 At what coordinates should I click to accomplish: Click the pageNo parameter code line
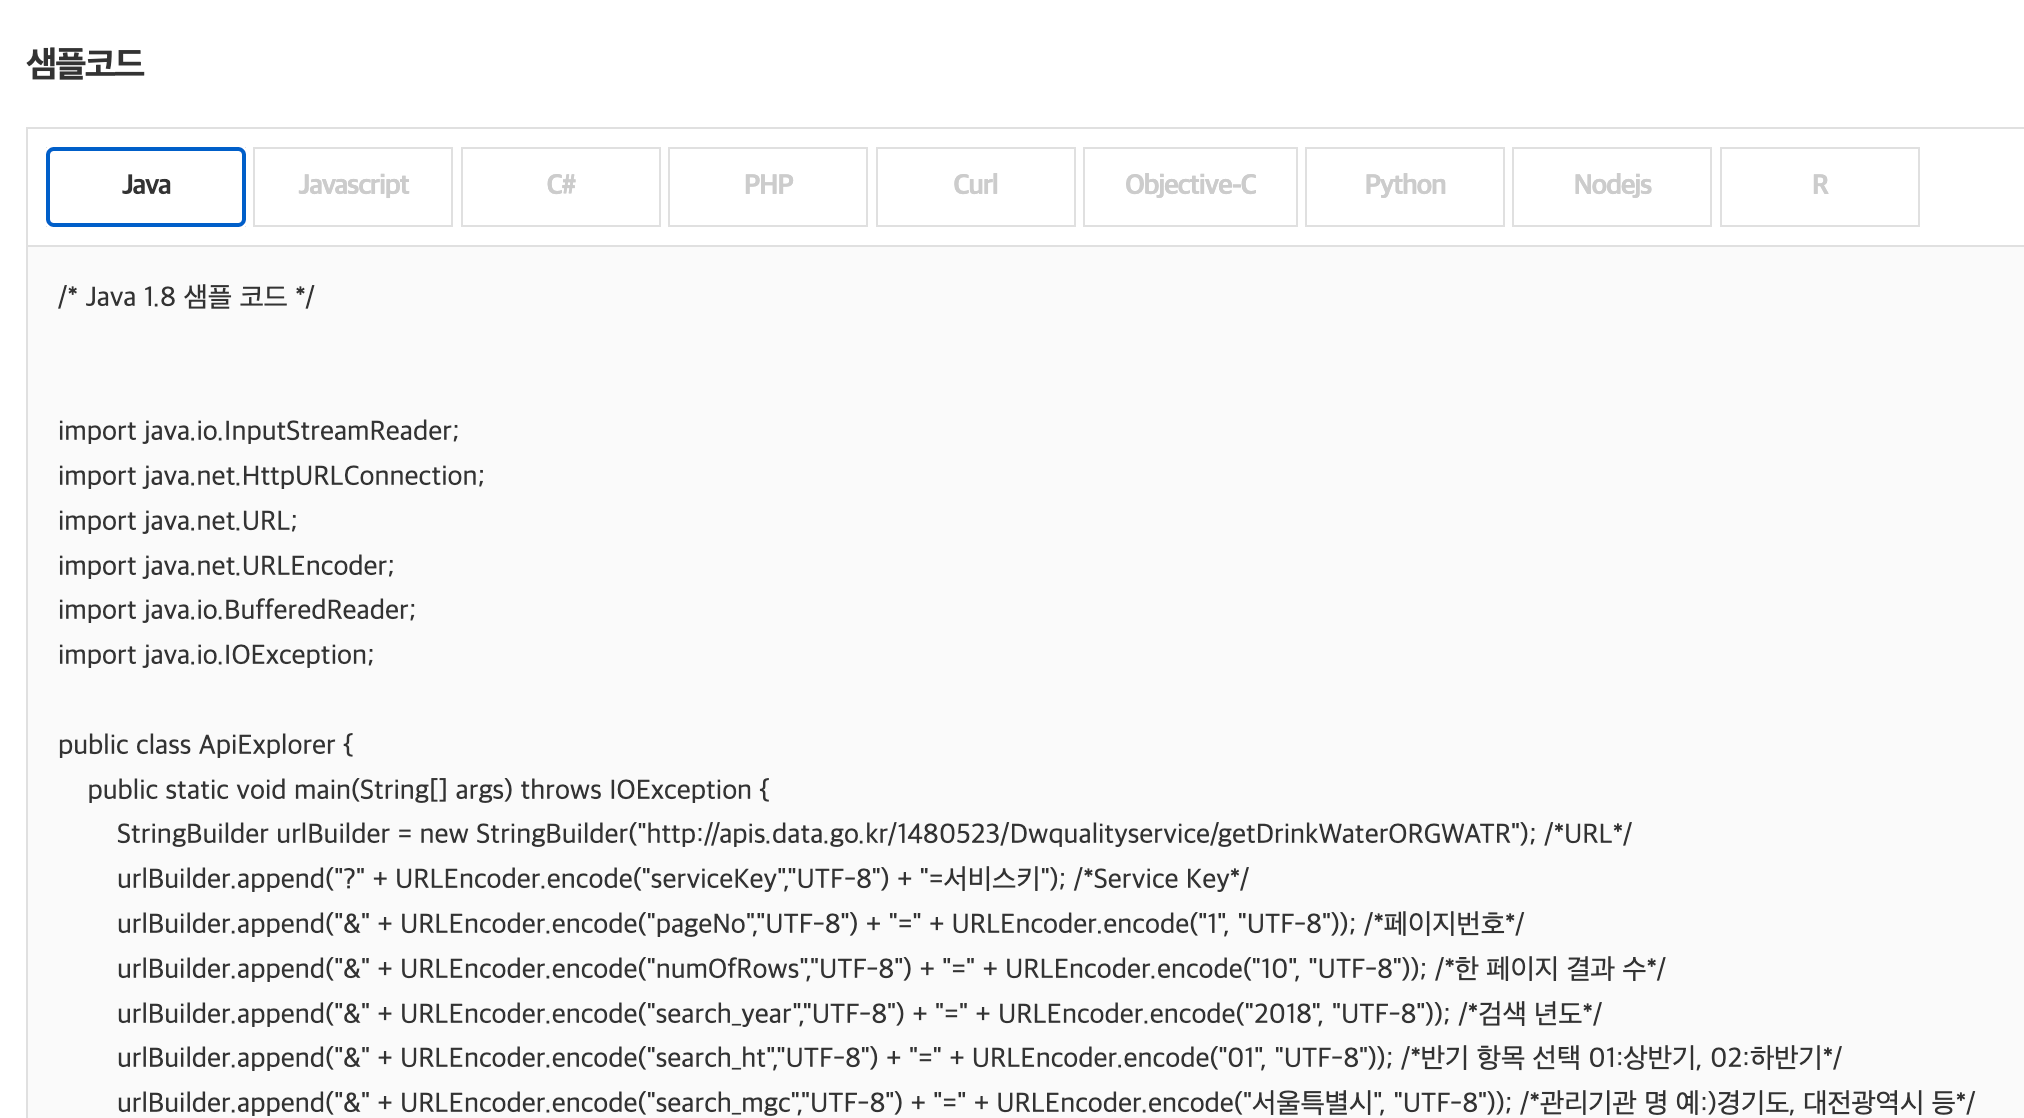(x=820, y=924)
